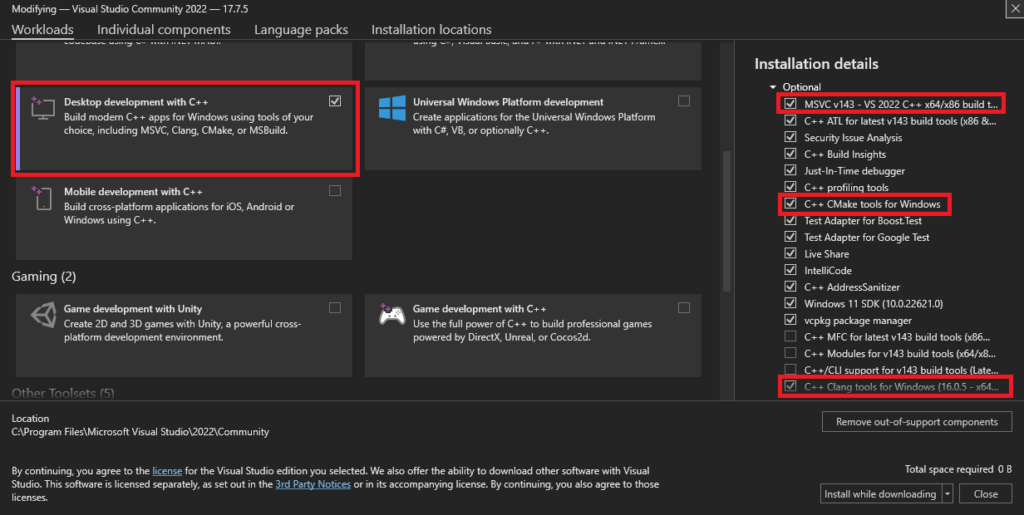
Task: Toggle the C++ Clang tools for Windows checkbox
Action: click(x=790, y=386)
